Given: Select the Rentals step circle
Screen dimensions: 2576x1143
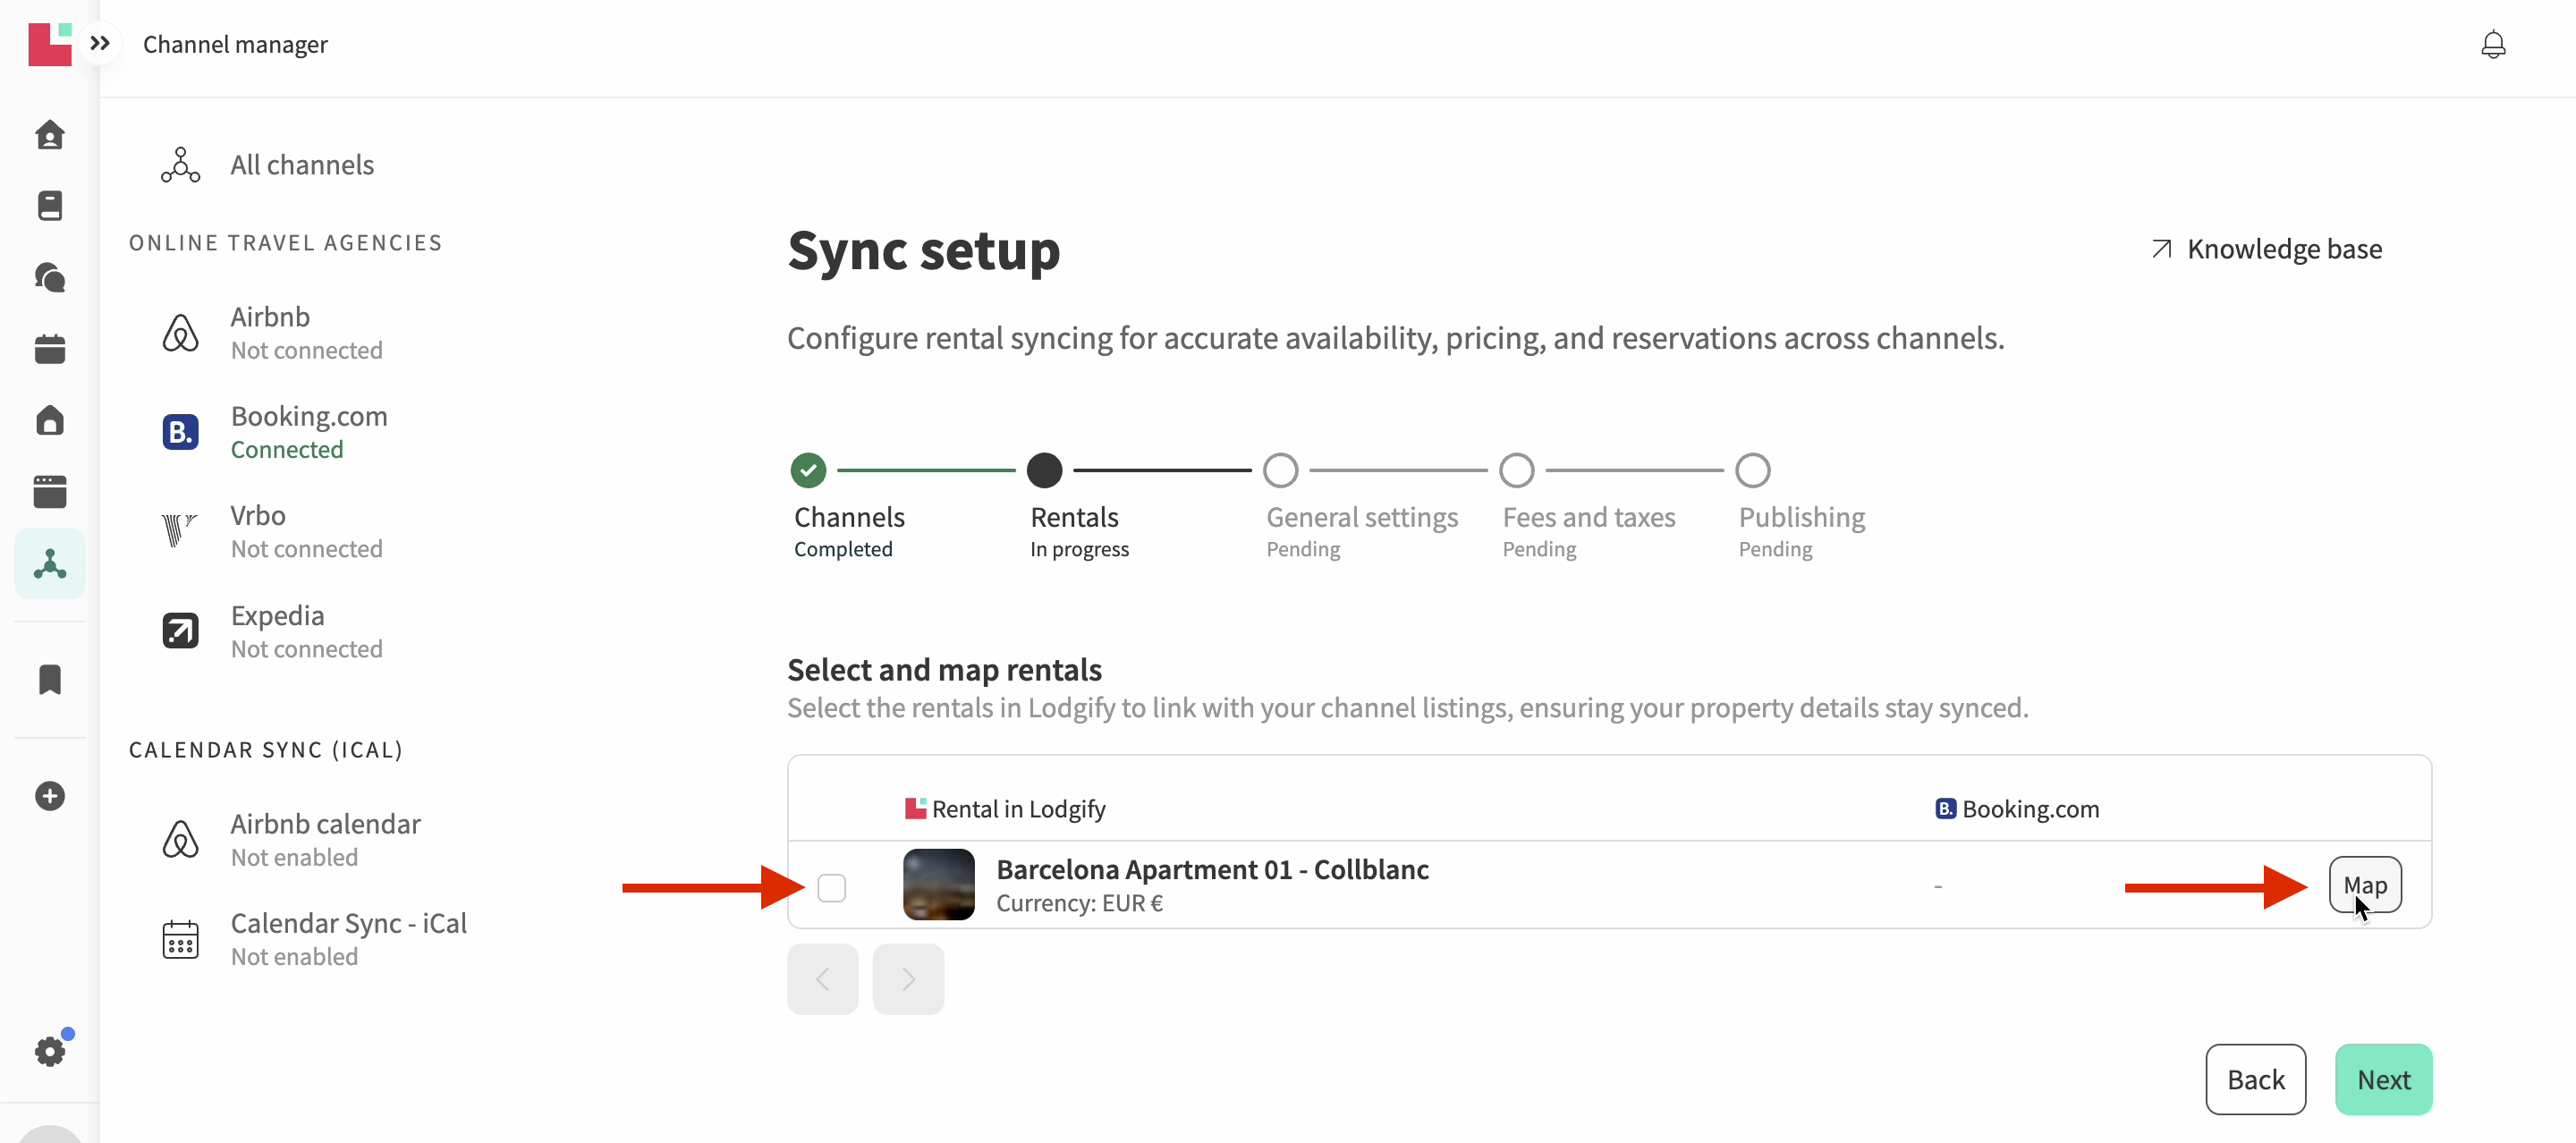Looking at the screenshot, I should point(1044,470).
